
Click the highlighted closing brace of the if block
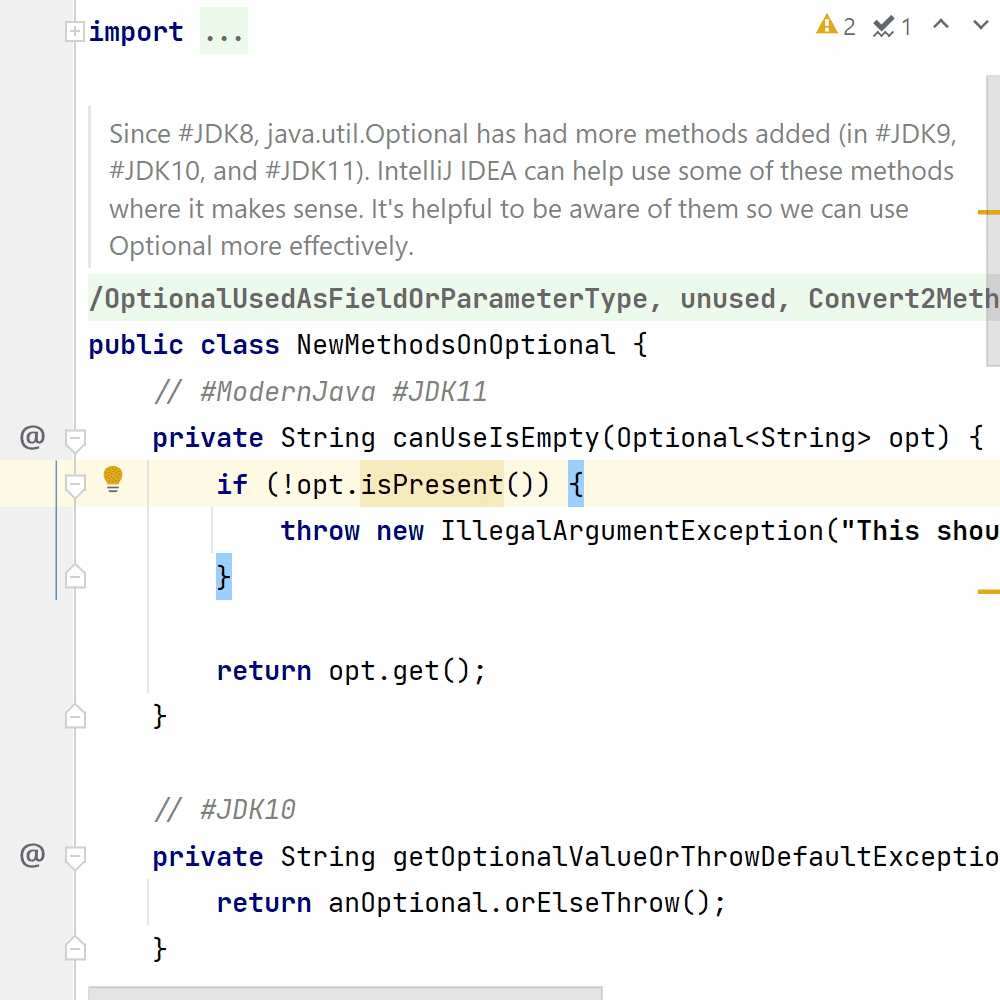click(224, 577)
